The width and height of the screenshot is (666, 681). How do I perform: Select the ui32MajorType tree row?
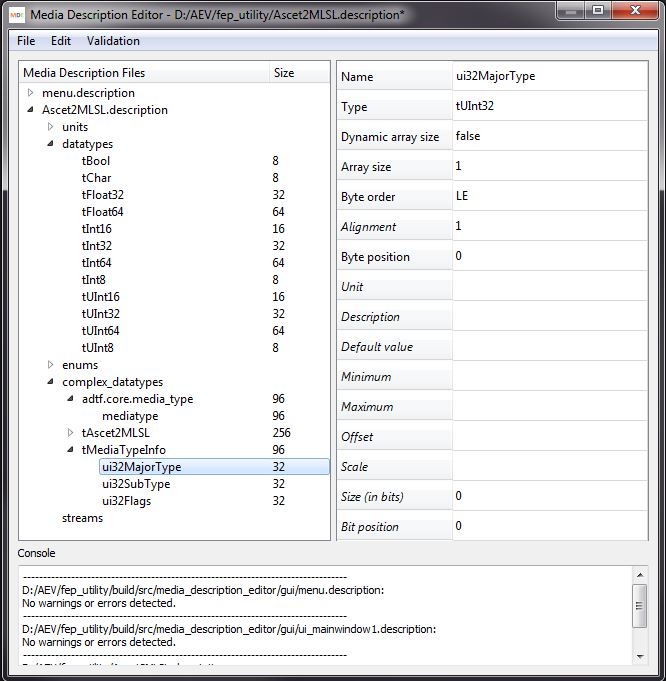tap(214, 467)
